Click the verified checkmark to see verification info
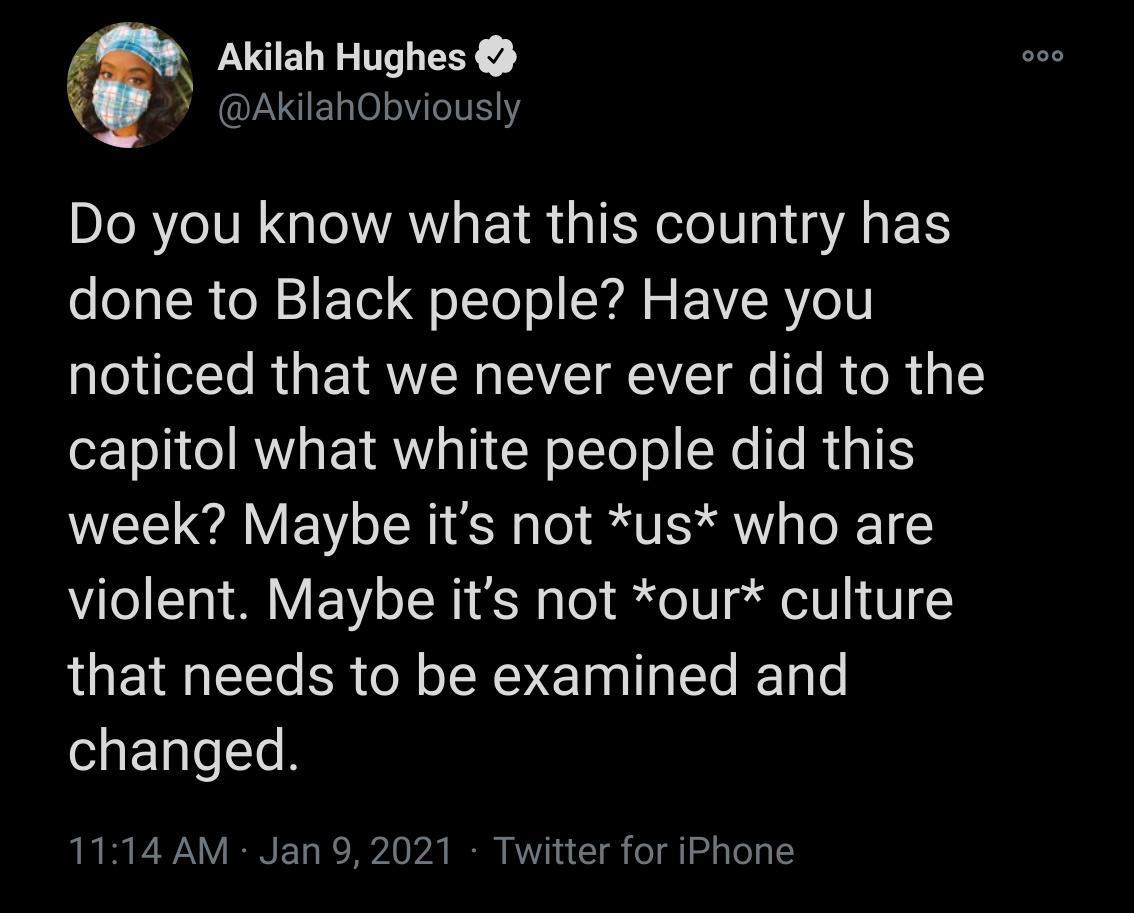This screenshot has height=913, width=1134. (x=496, y=58)
